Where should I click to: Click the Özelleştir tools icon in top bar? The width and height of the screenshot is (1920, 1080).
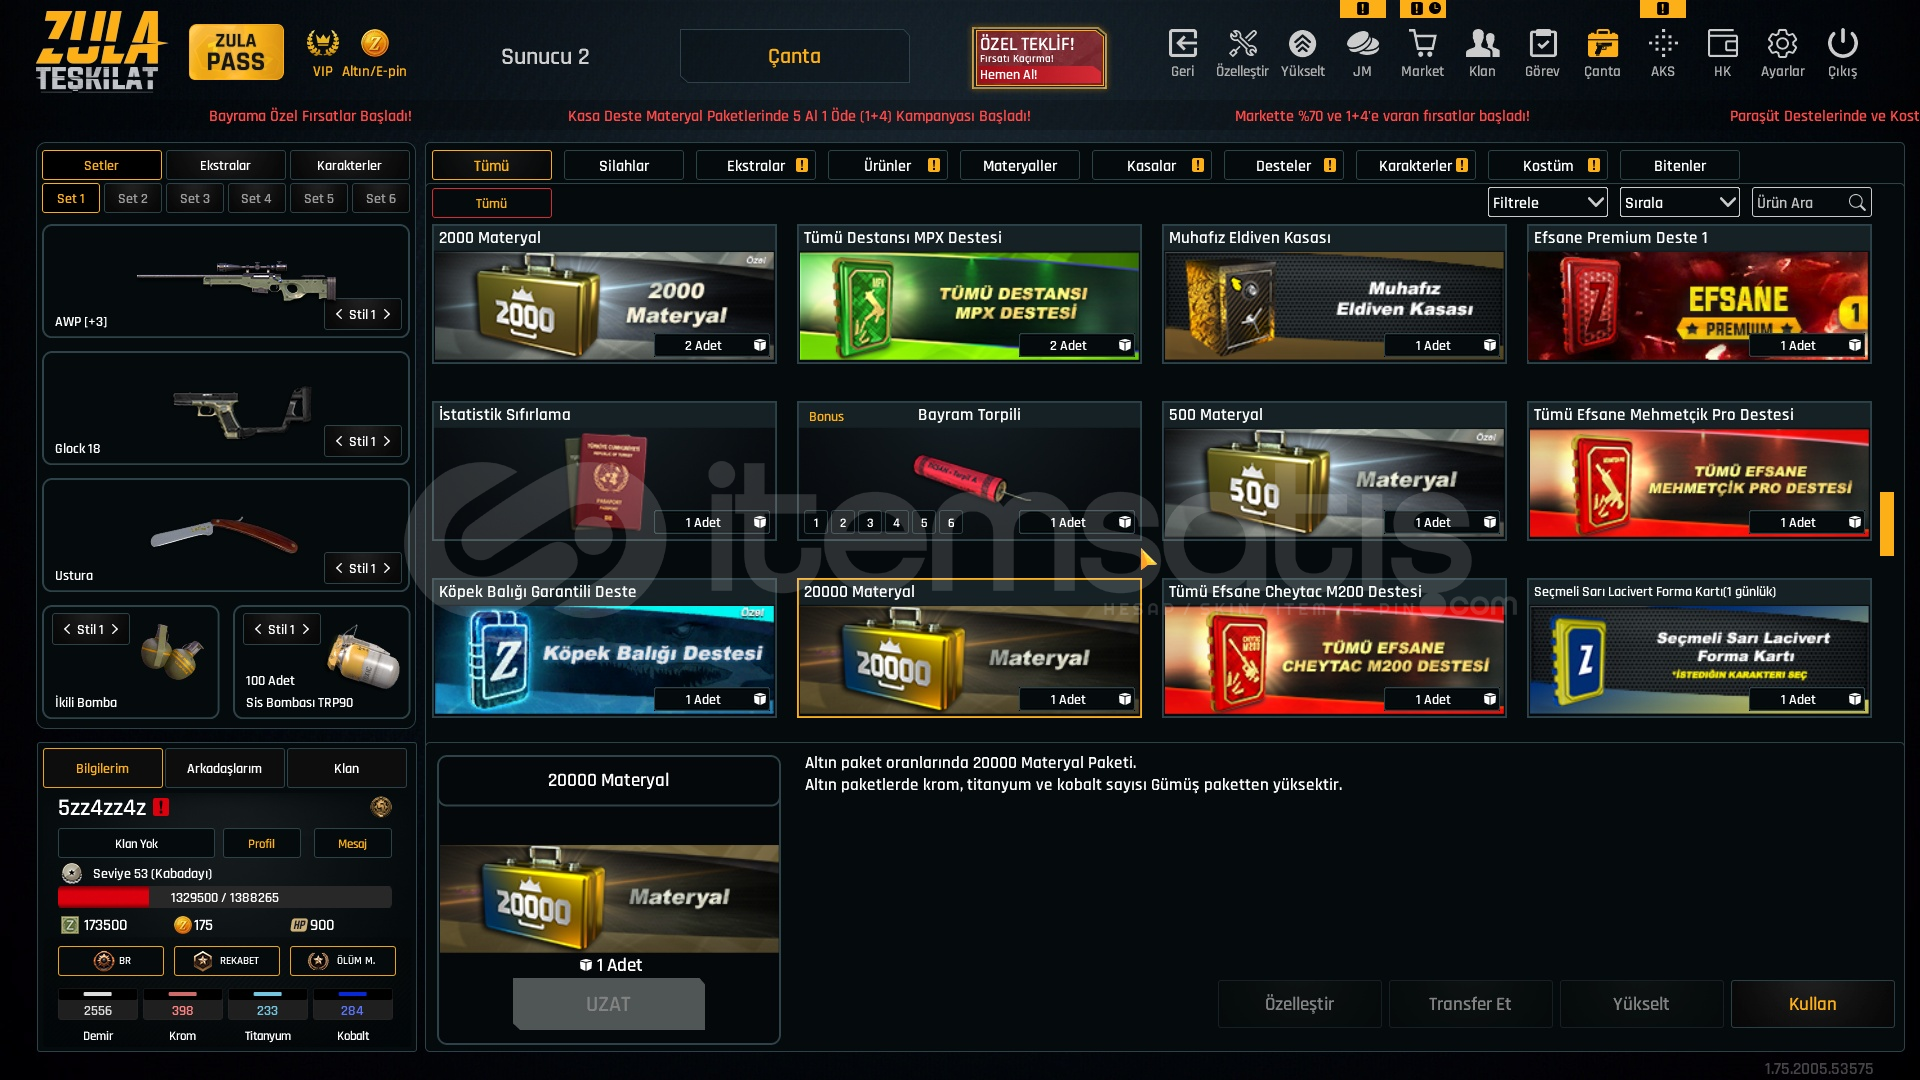coord(1242,44)
